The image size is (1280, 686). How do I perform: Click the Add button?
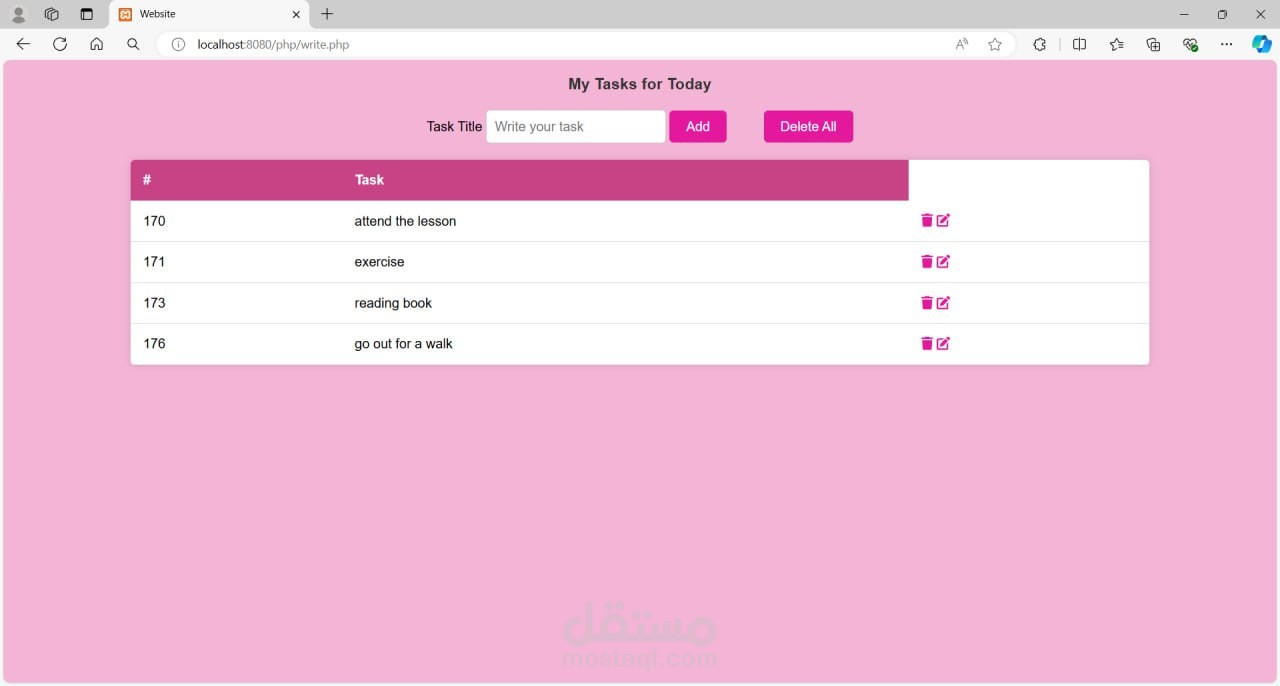coord(697,126)
